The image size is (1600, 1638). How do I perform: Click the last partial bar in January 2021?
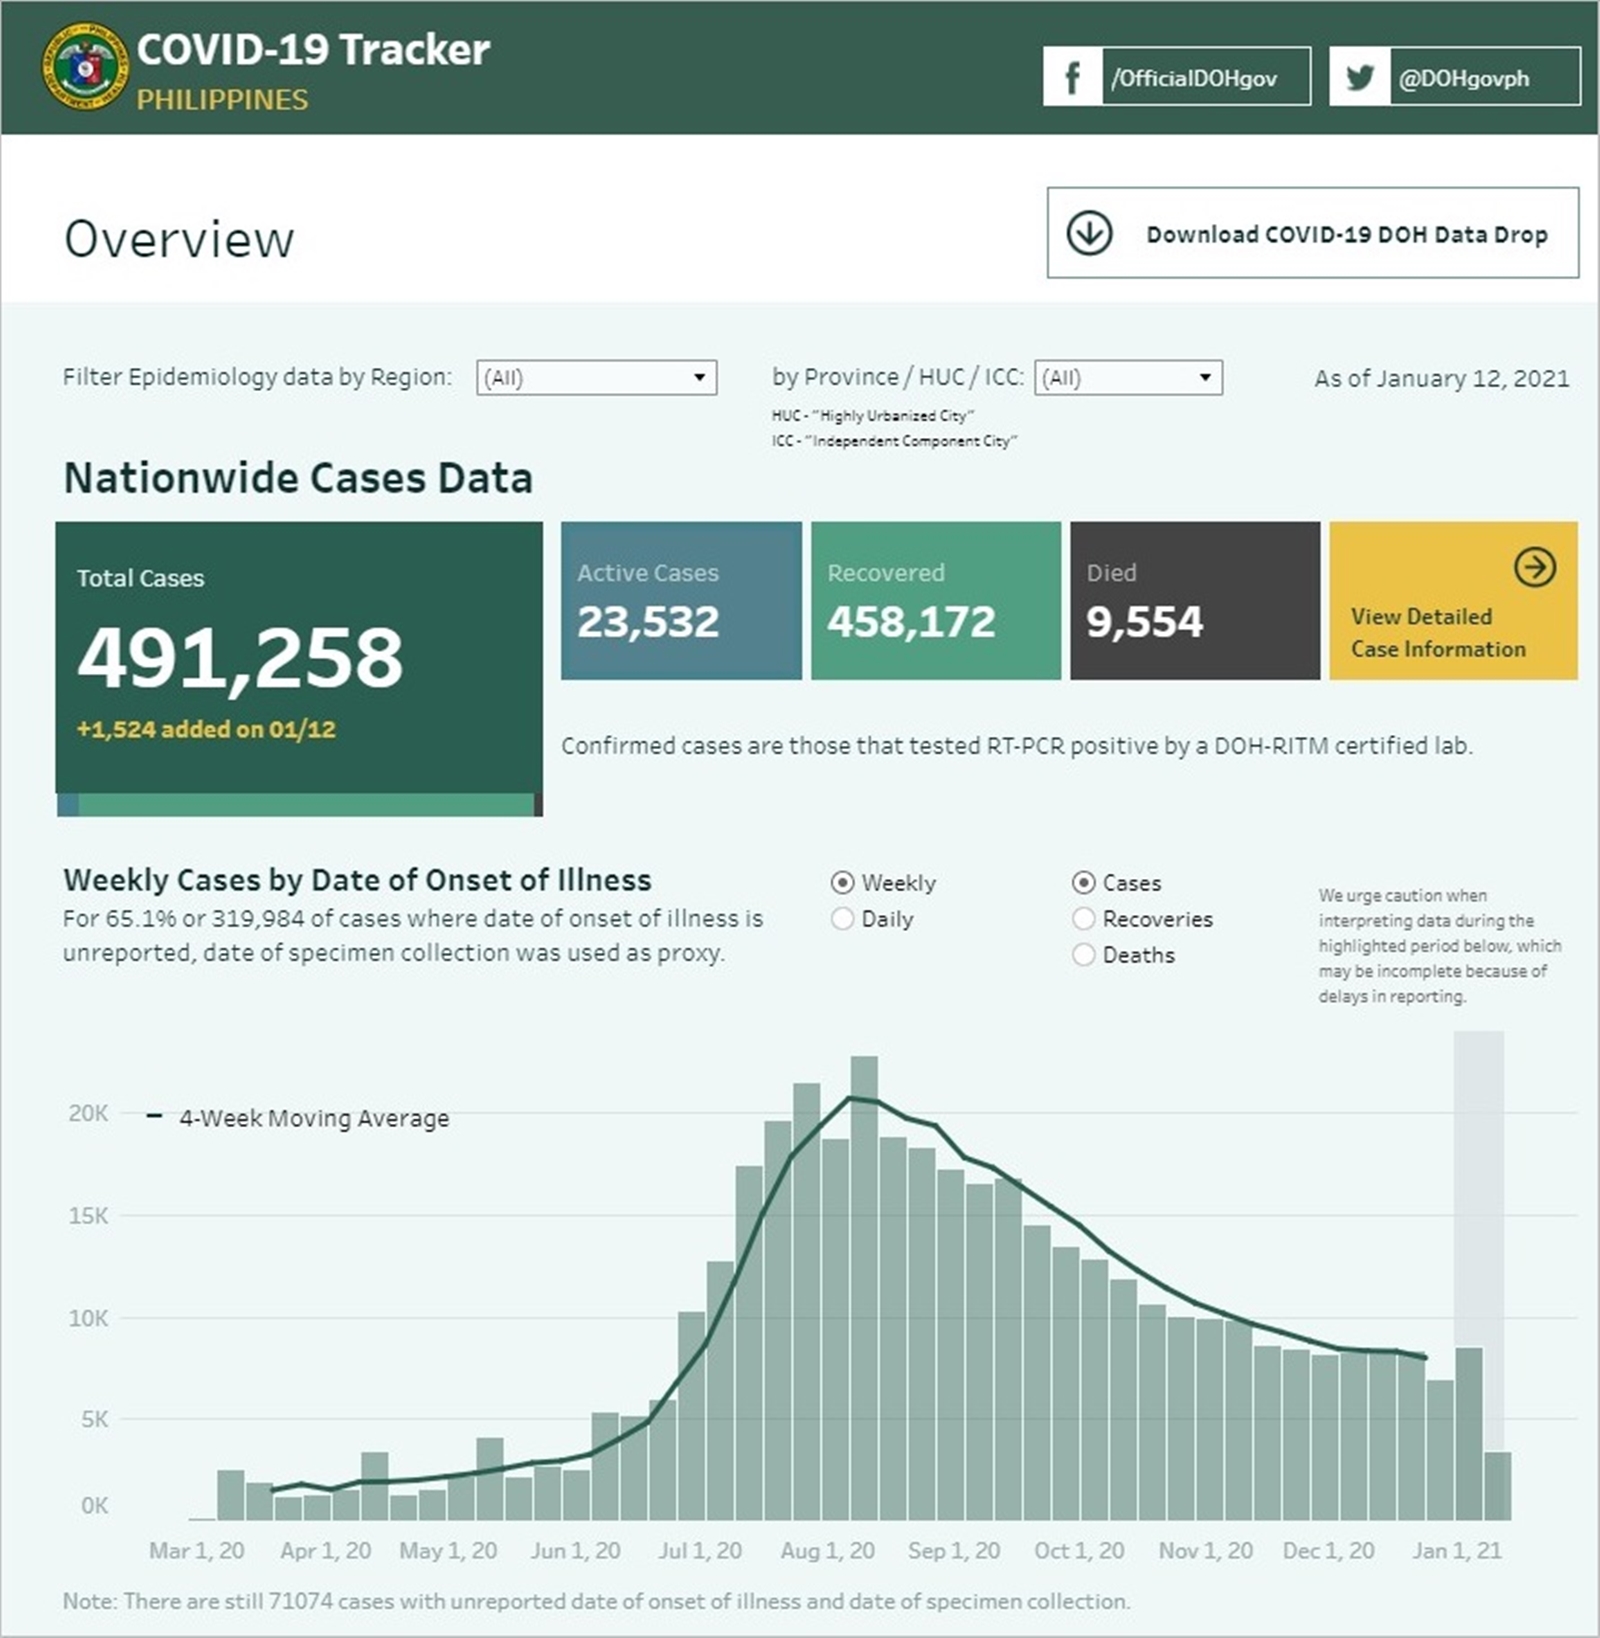1497,1486
